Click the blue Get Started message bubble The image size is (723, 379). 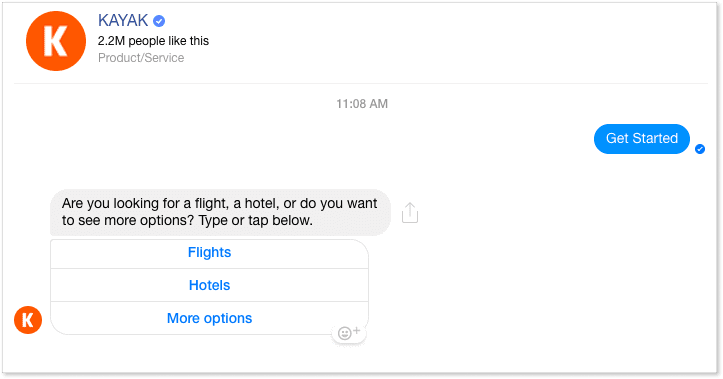click(642, 138)
